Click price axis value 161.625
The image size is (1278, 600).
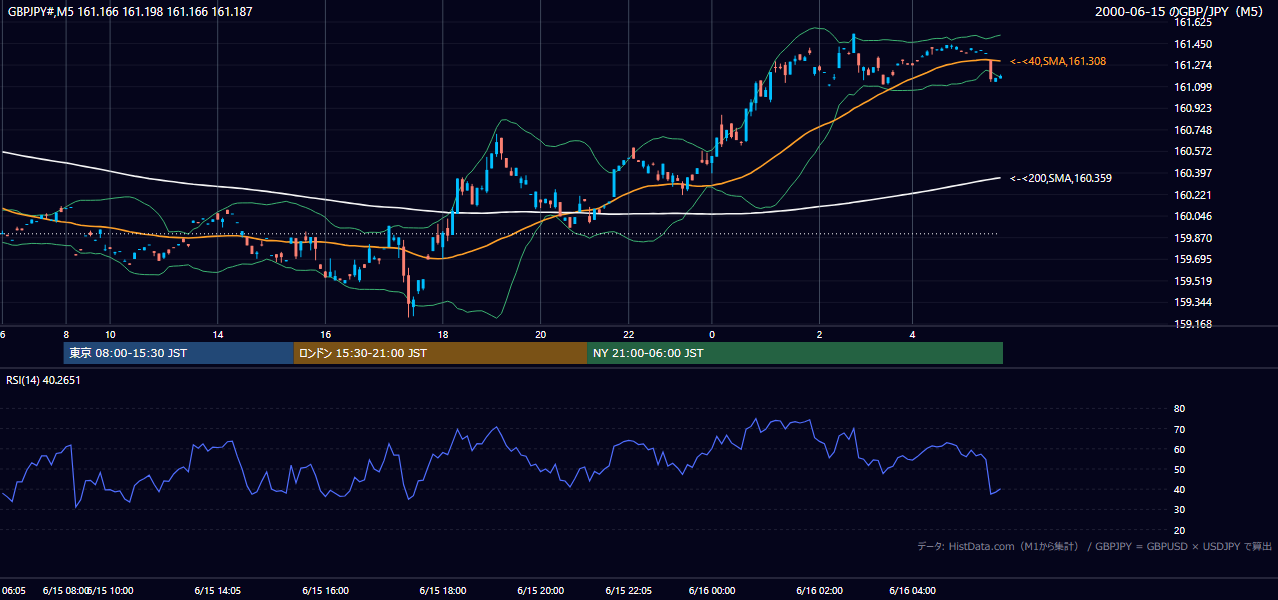(x=1193, y=22)
